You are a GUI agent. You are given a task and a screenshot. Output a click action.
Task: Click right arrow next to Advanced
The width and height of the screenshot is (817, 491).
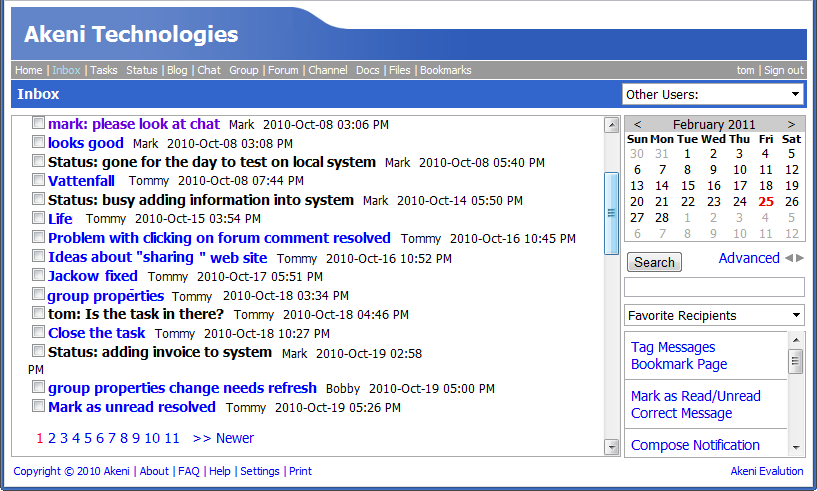click(x=800, y=258)
